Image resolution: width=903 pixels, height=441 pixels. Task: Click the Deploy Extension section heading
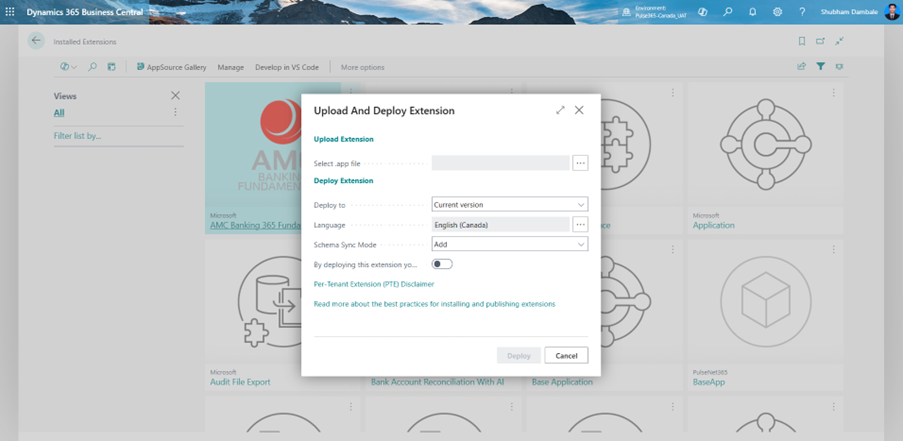click(343, 180)
